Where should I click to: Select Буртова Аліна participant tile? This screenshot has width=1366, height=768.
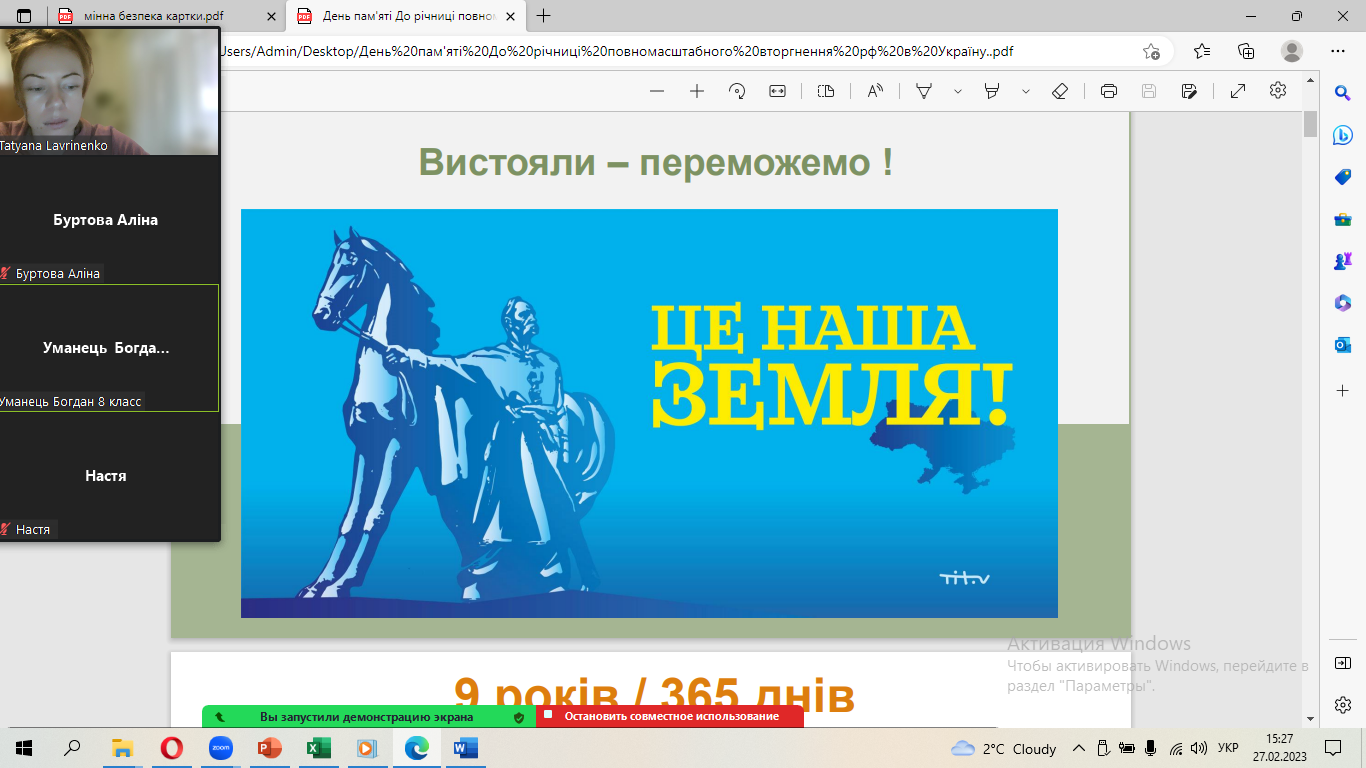(x=109, y=220)
